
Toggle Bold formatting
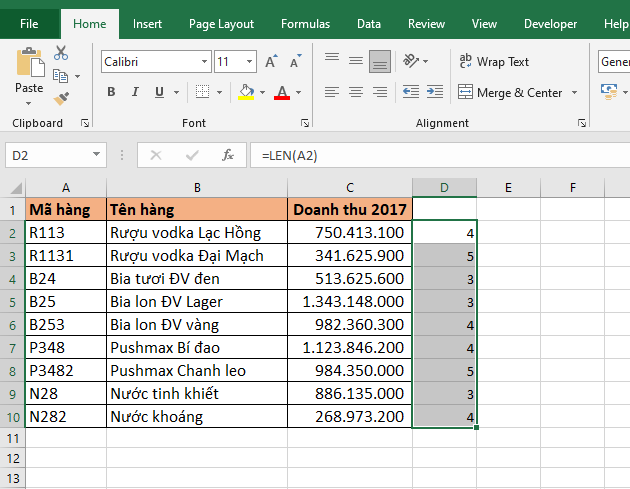[111, 92]
